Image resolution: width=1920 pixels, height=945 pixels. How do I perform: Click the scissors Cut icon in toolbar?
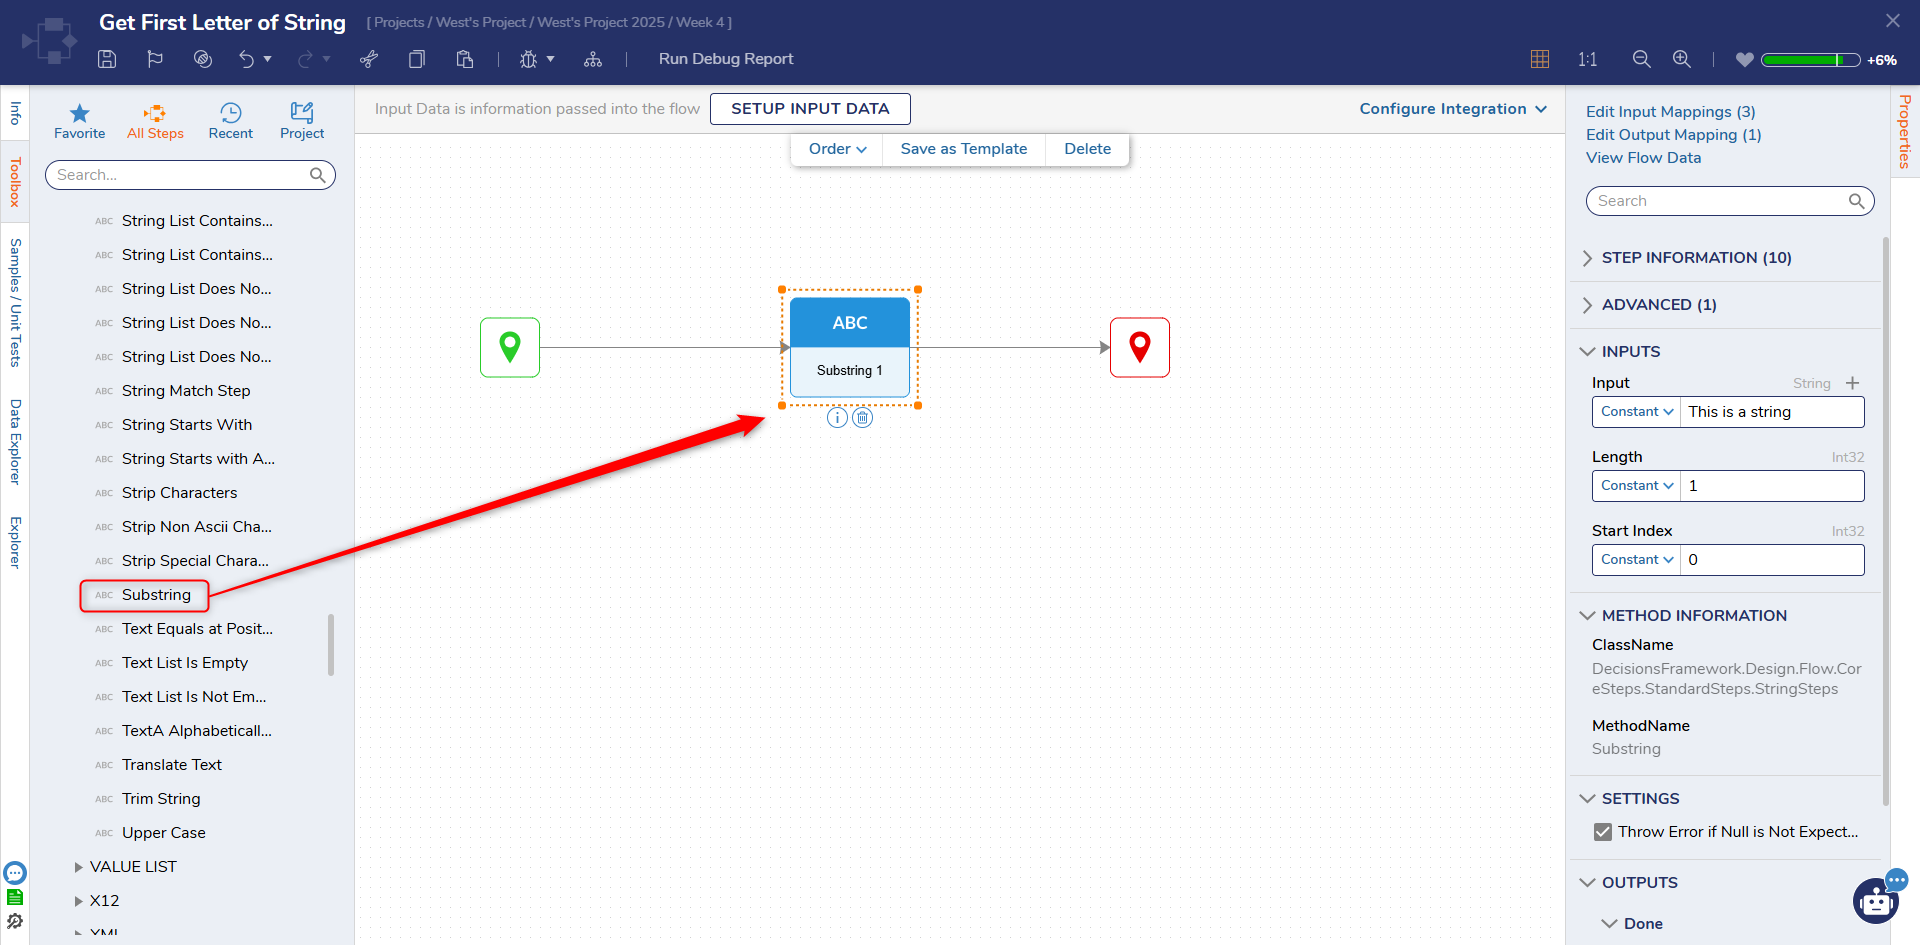369,59
